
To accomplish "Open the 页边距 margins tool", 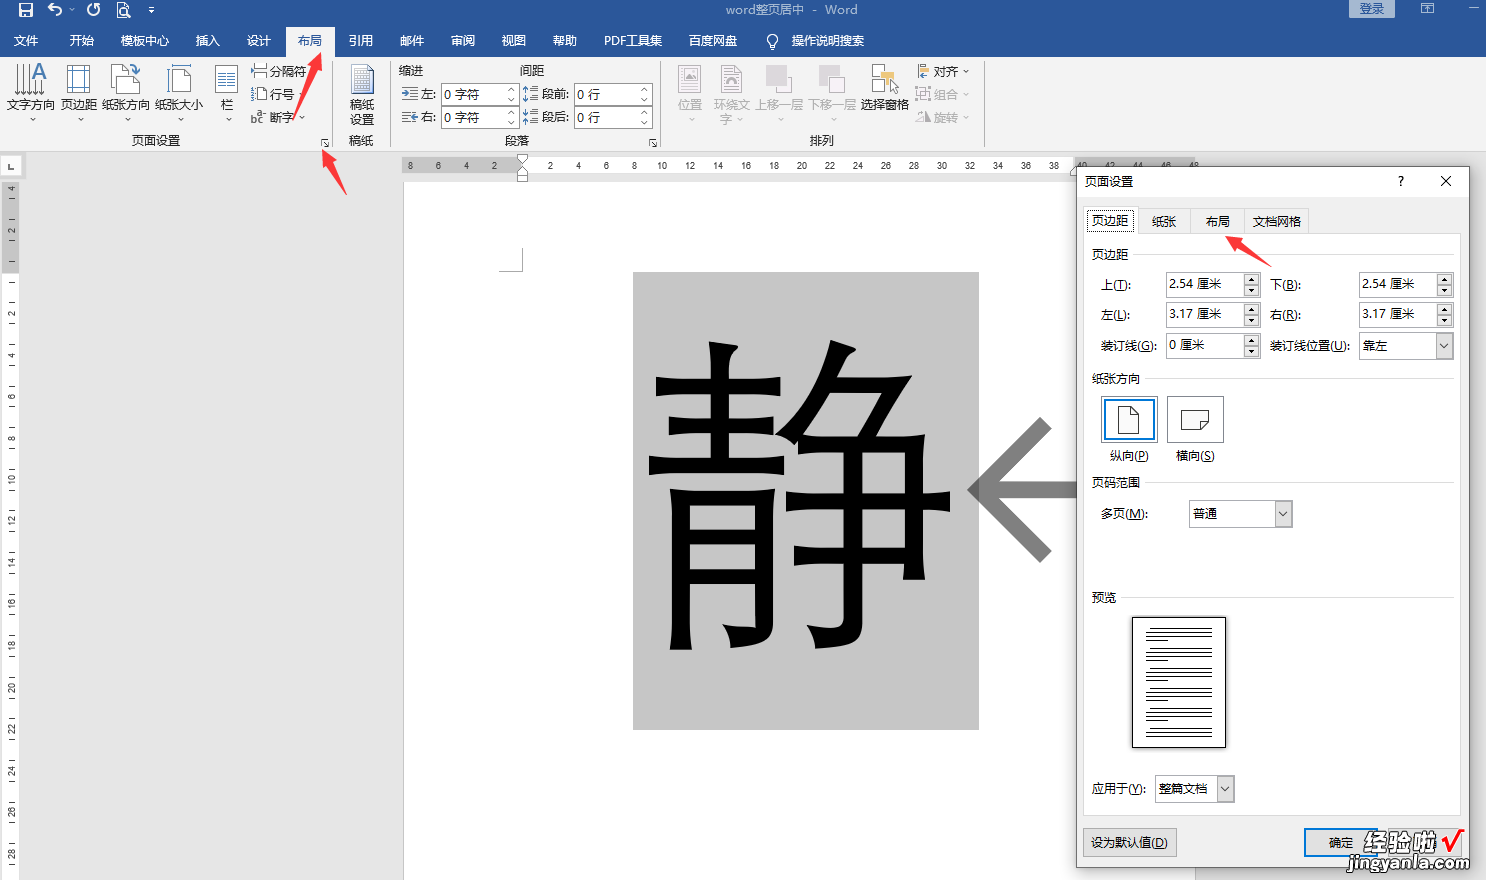I will click(x=79, y=93).
